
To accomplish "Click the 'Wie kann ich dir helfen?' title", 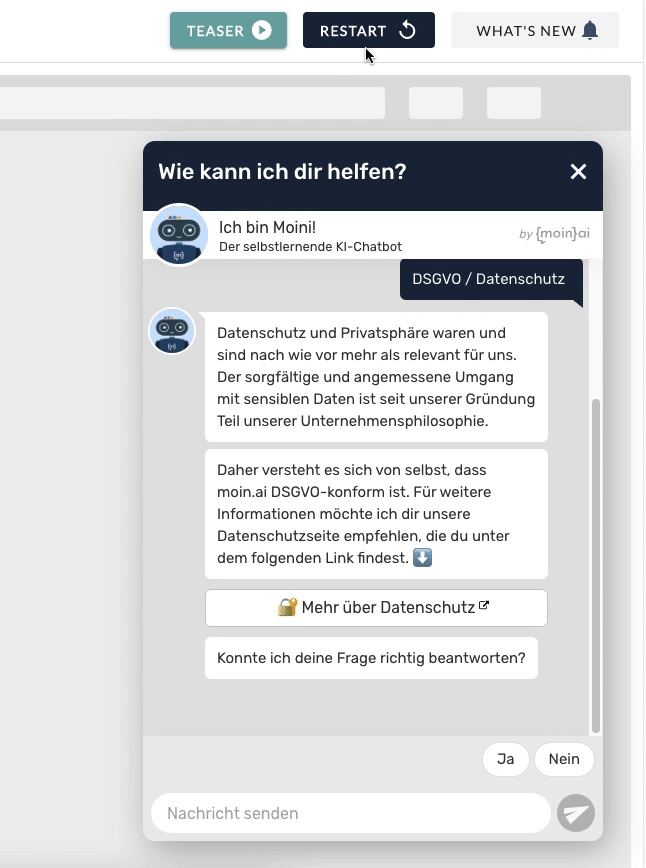I will [x=282, y=172].
